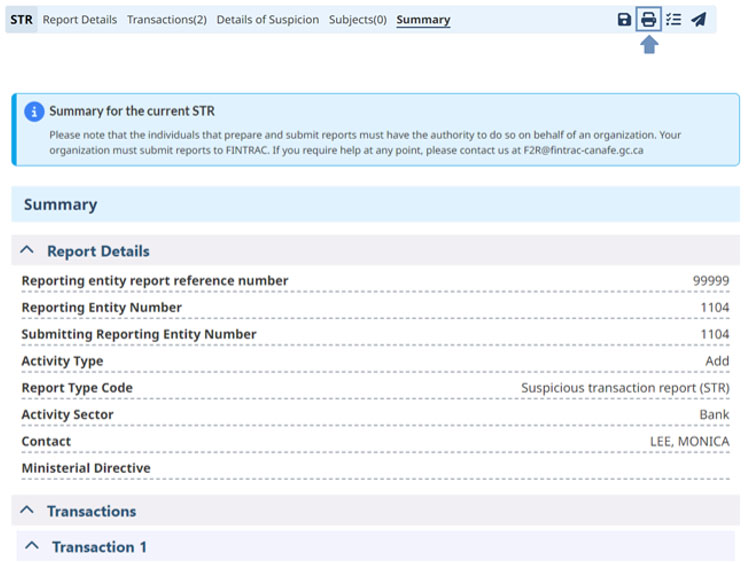Click the Reporting entity report reference number label
Image resolution: width=750 pixels, height=562 pixels.
pyautogui.click(x=155, y=281)
